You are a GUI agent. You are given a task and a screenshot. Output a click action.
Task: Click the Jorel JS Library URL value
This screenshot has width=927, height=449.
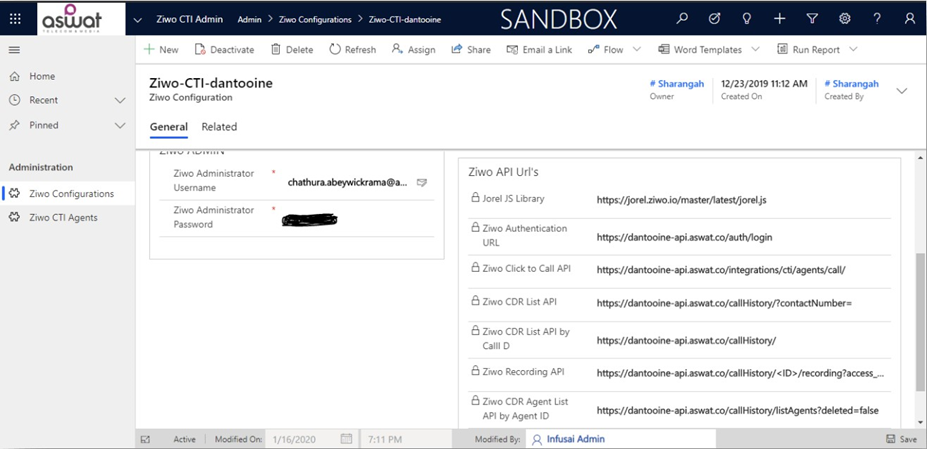(x=682, y=200)
